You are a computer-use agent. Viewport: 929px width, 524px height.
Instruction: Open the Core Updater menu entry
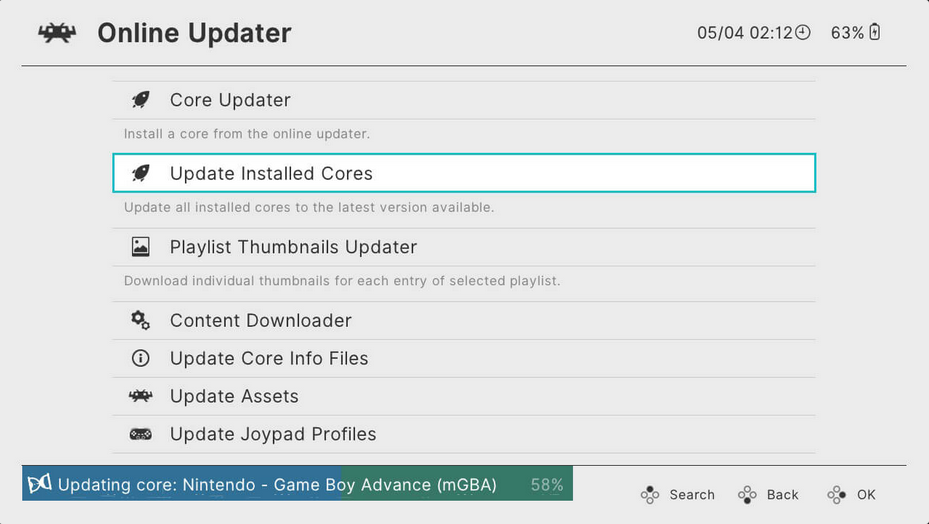click(x=464, y=100)
